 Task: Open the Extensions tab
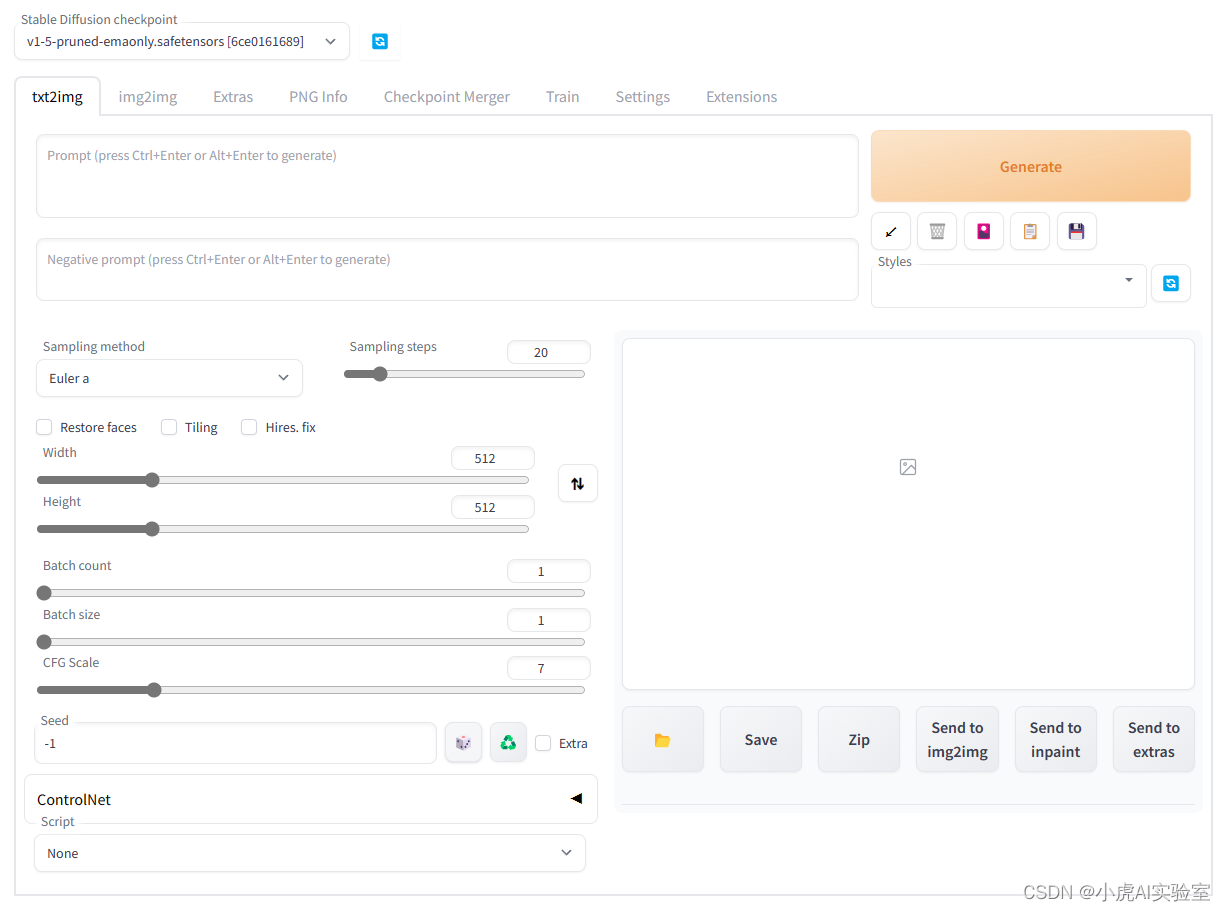[x=742, y=97]
